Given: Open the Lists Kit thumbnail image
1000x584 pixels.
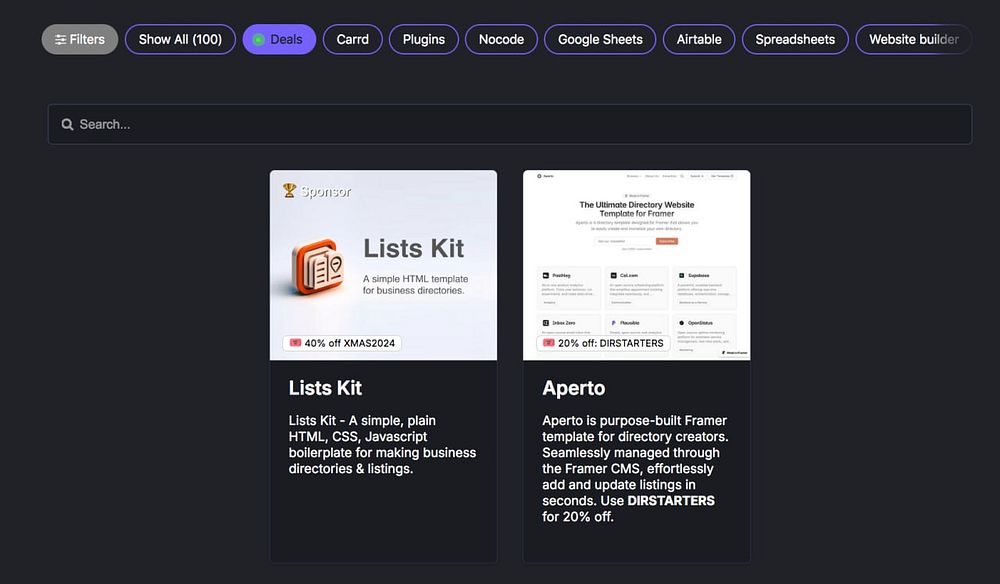Looking at the screenshot, I should [383, 265].
